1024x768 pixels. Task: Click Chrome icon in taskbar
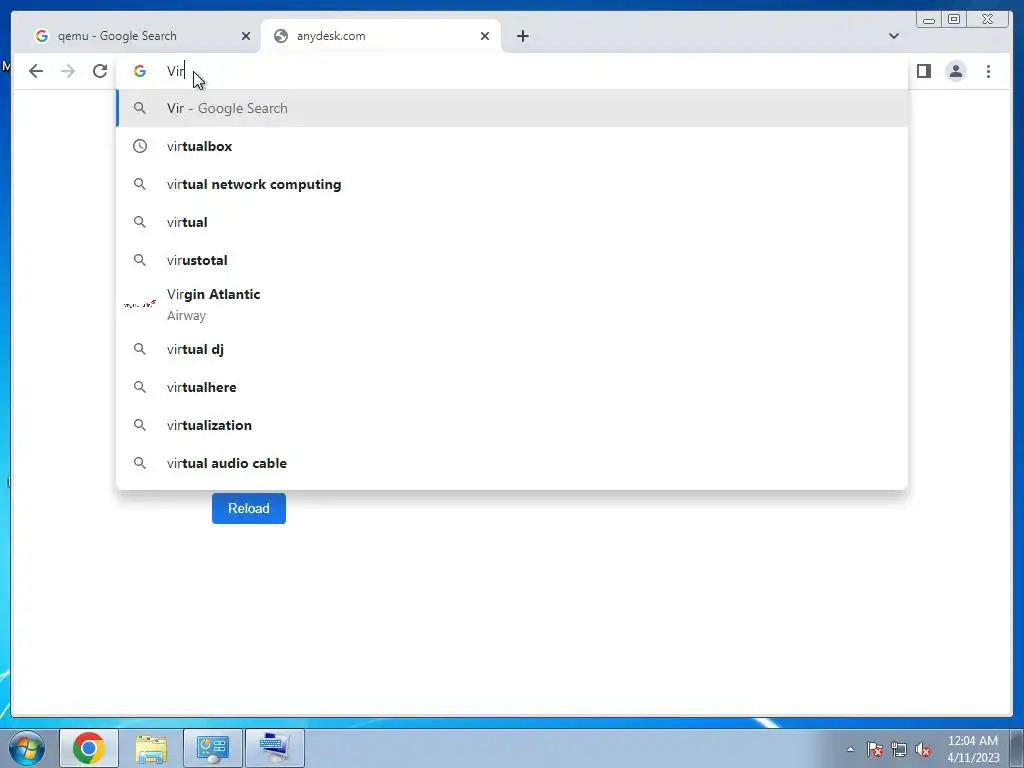coord(89,748)
